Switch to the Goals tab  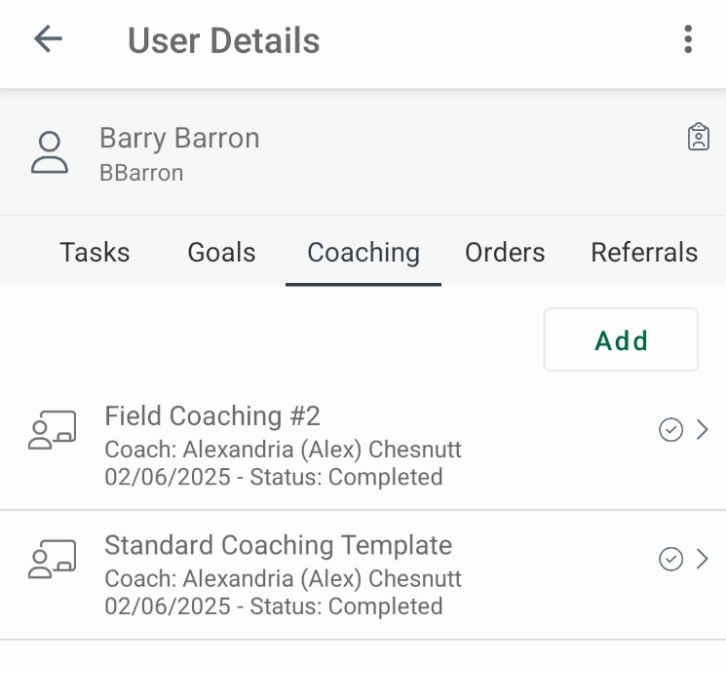tap(222, 252)
